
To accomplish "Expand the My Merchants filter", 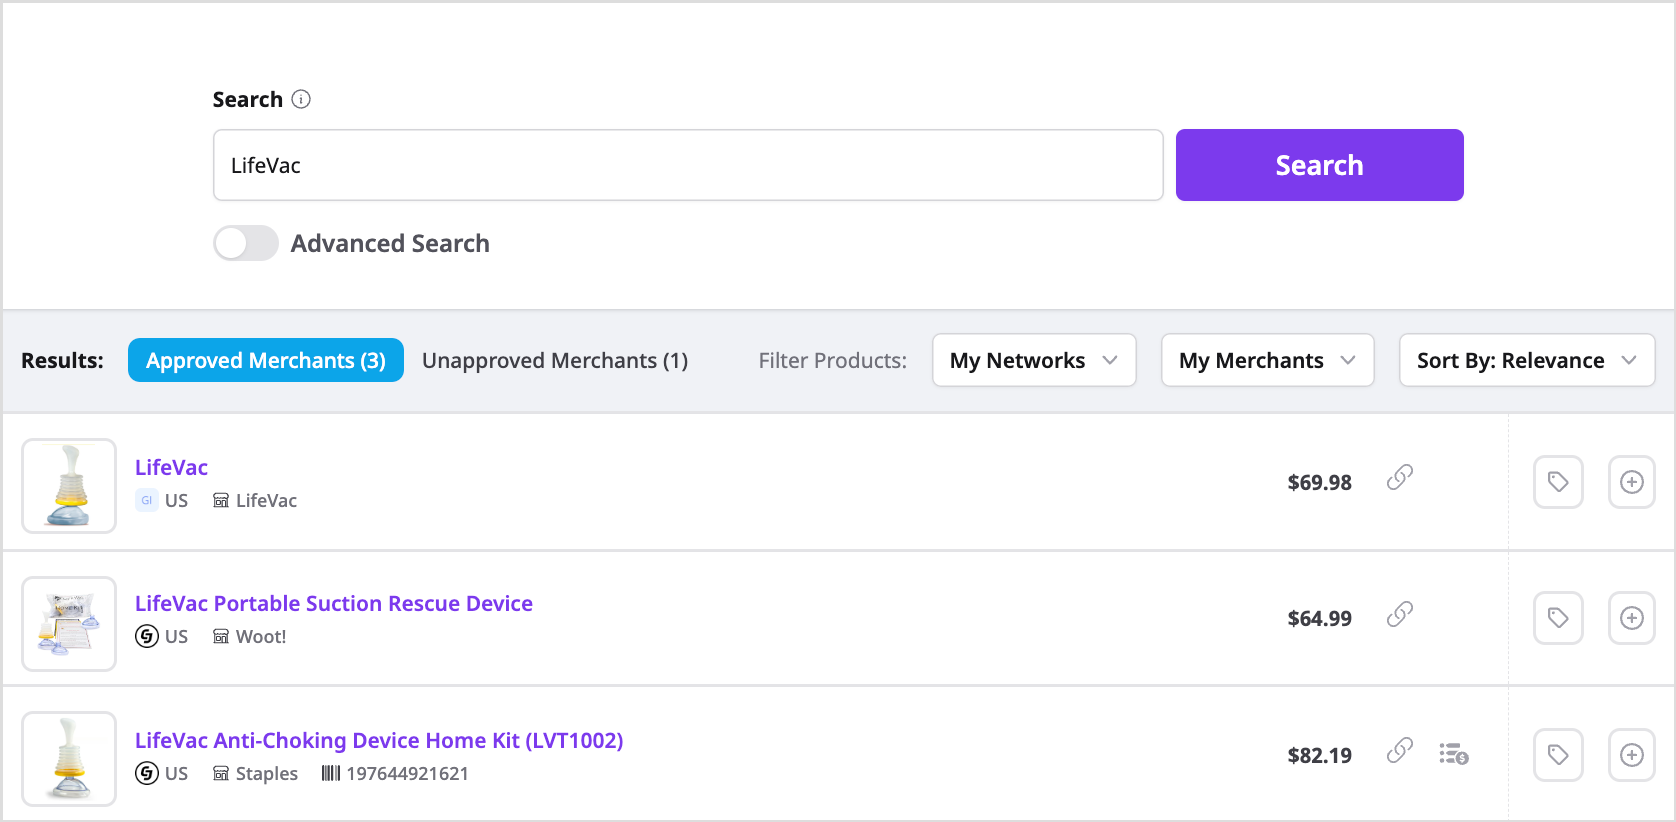I will [x=1266, y=360].
